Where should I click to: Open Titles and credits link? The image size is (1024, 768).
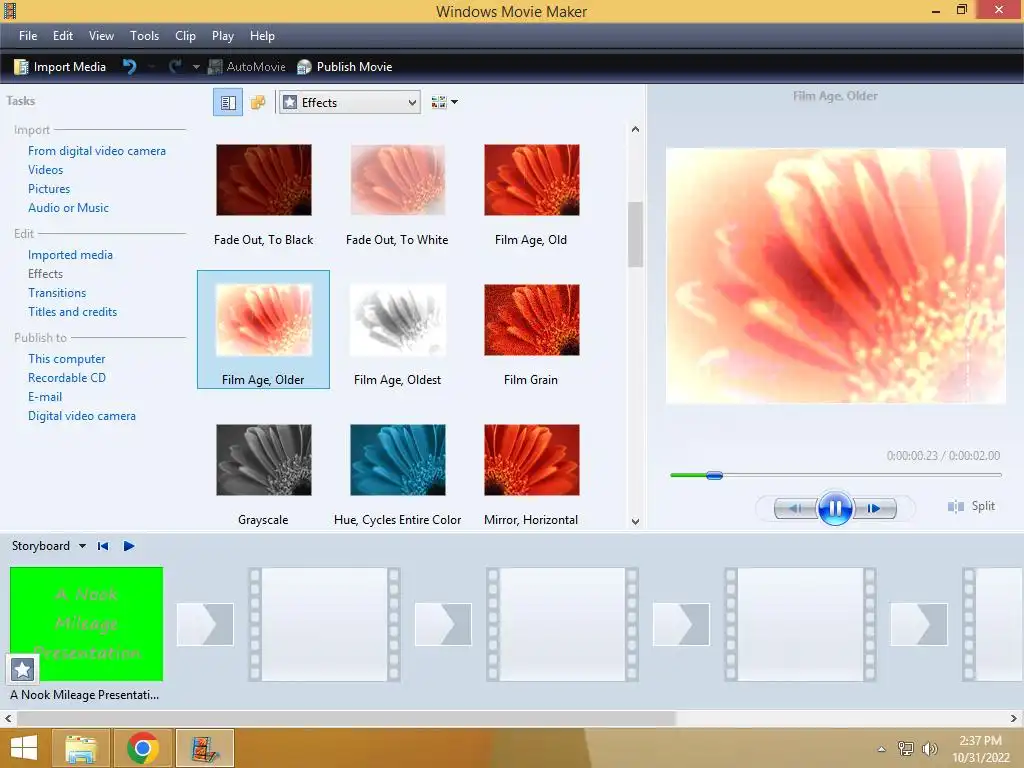pyautogui.click(x=72, y=312)
